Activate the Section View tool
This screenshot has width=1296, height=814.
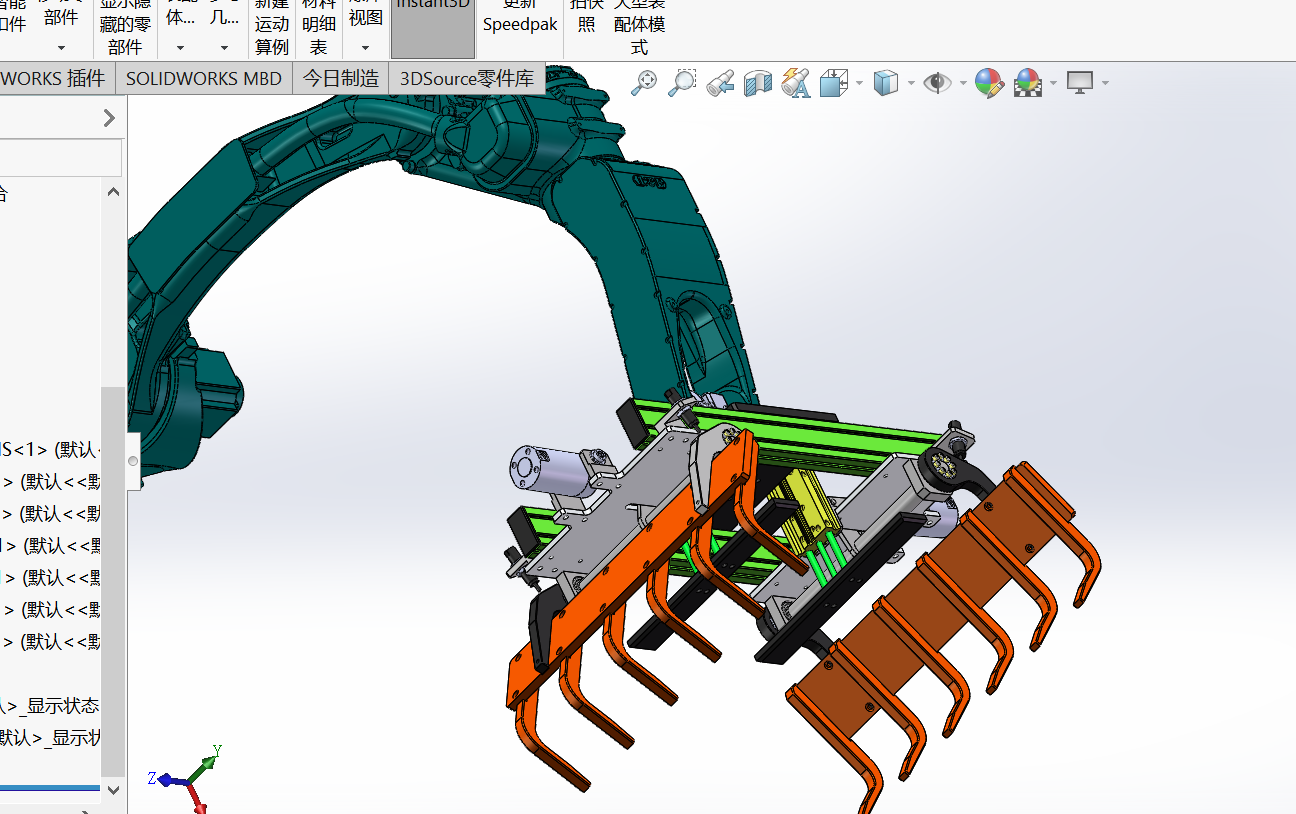pos(758,82)
